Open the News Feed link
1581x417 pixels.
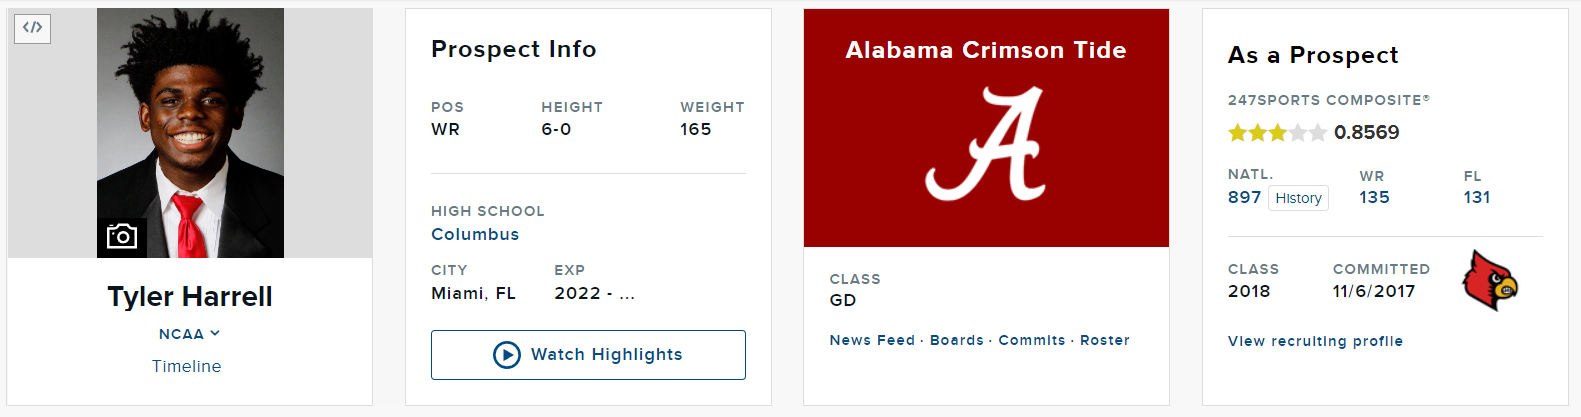click(872, 340)
